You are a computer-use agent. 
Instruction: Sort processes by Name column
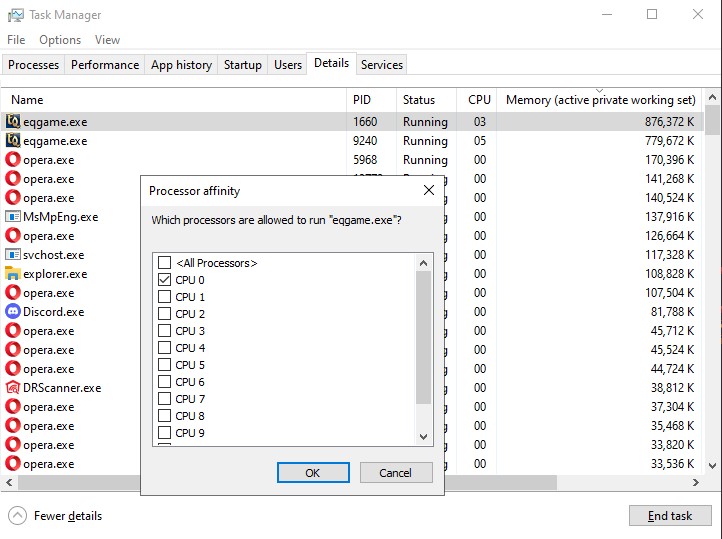coord(28,100)
